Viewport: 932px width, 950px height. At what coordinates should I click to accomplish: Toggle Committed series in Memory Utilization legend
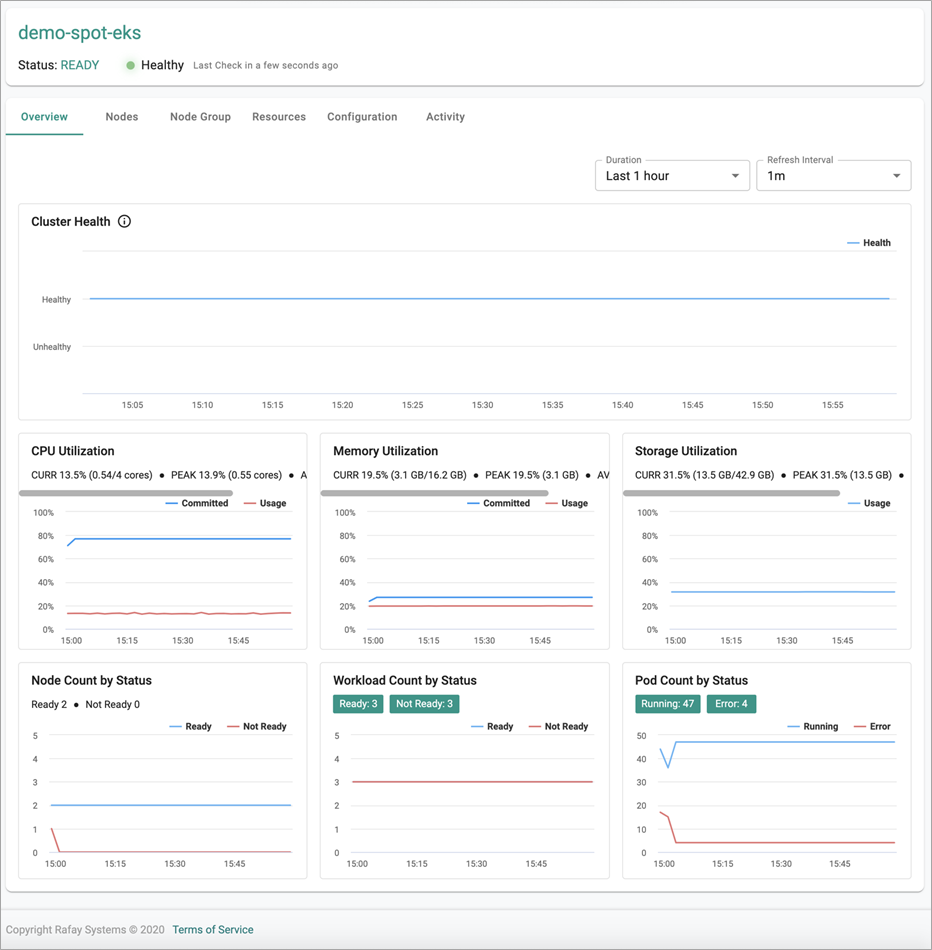tap(499, 503)
